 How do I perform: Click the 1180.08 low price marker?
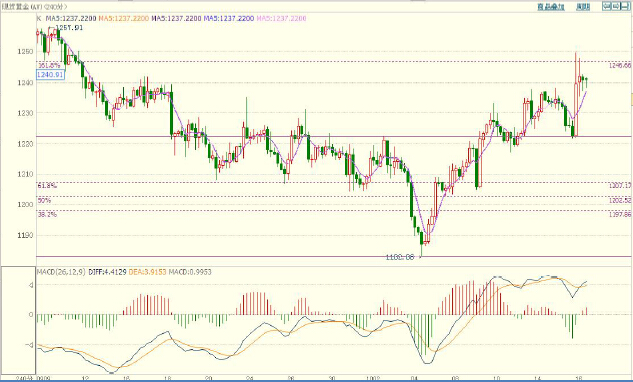pos(400,257)
